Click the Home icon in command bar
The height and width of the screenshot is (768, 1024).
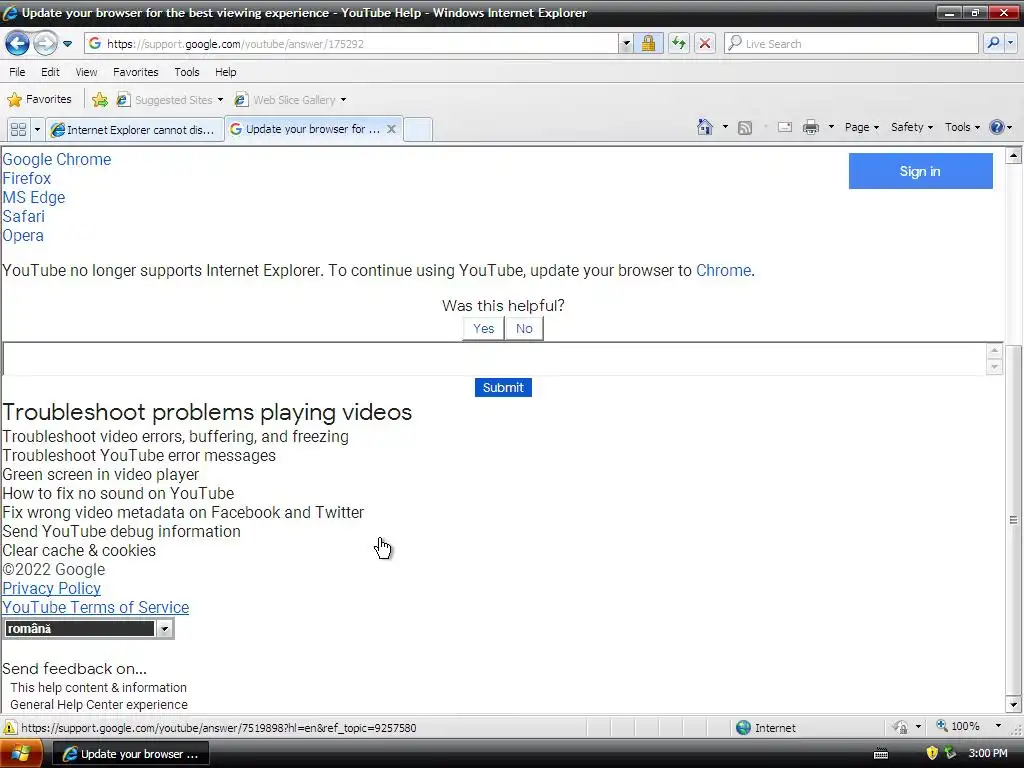705,127
